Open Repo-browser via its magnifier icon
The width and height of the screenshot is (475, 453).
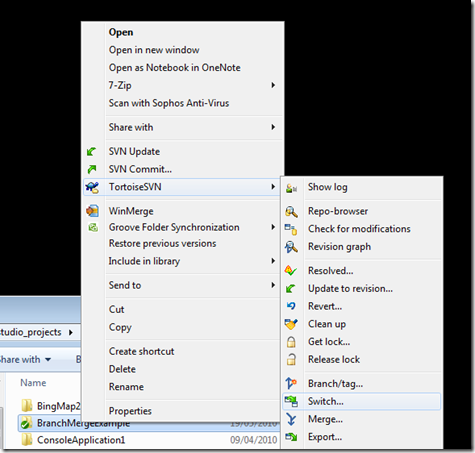coord(291,212)
